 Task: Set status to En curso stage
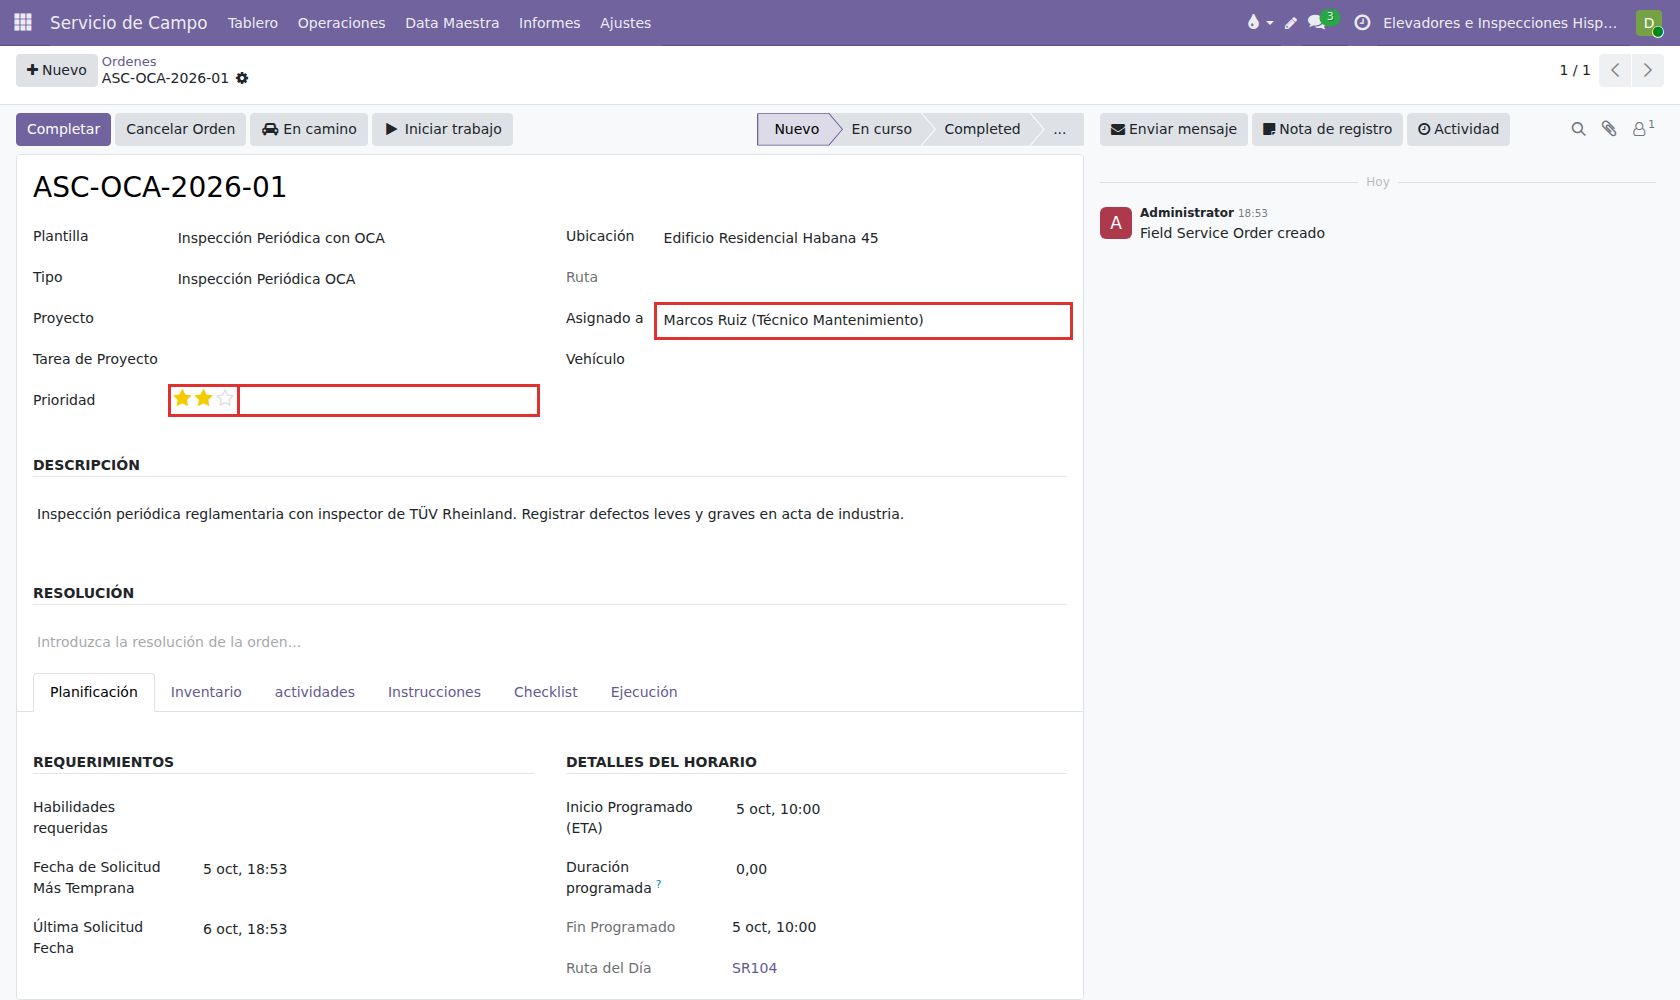pyautogui.click(x=881, y=129)
